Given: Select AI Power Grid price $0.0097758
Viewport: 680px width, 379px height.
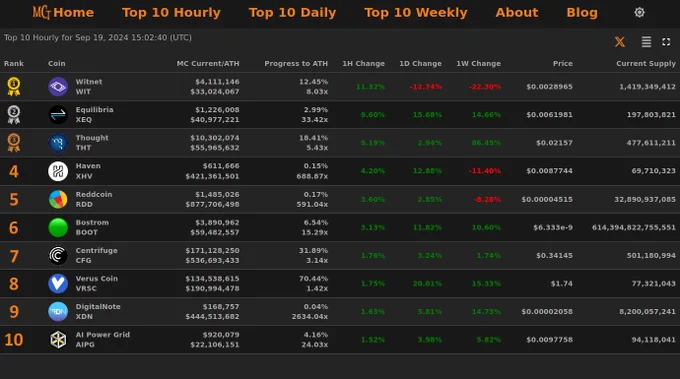Looking at the screenshot, I should [x=549, y=340].
